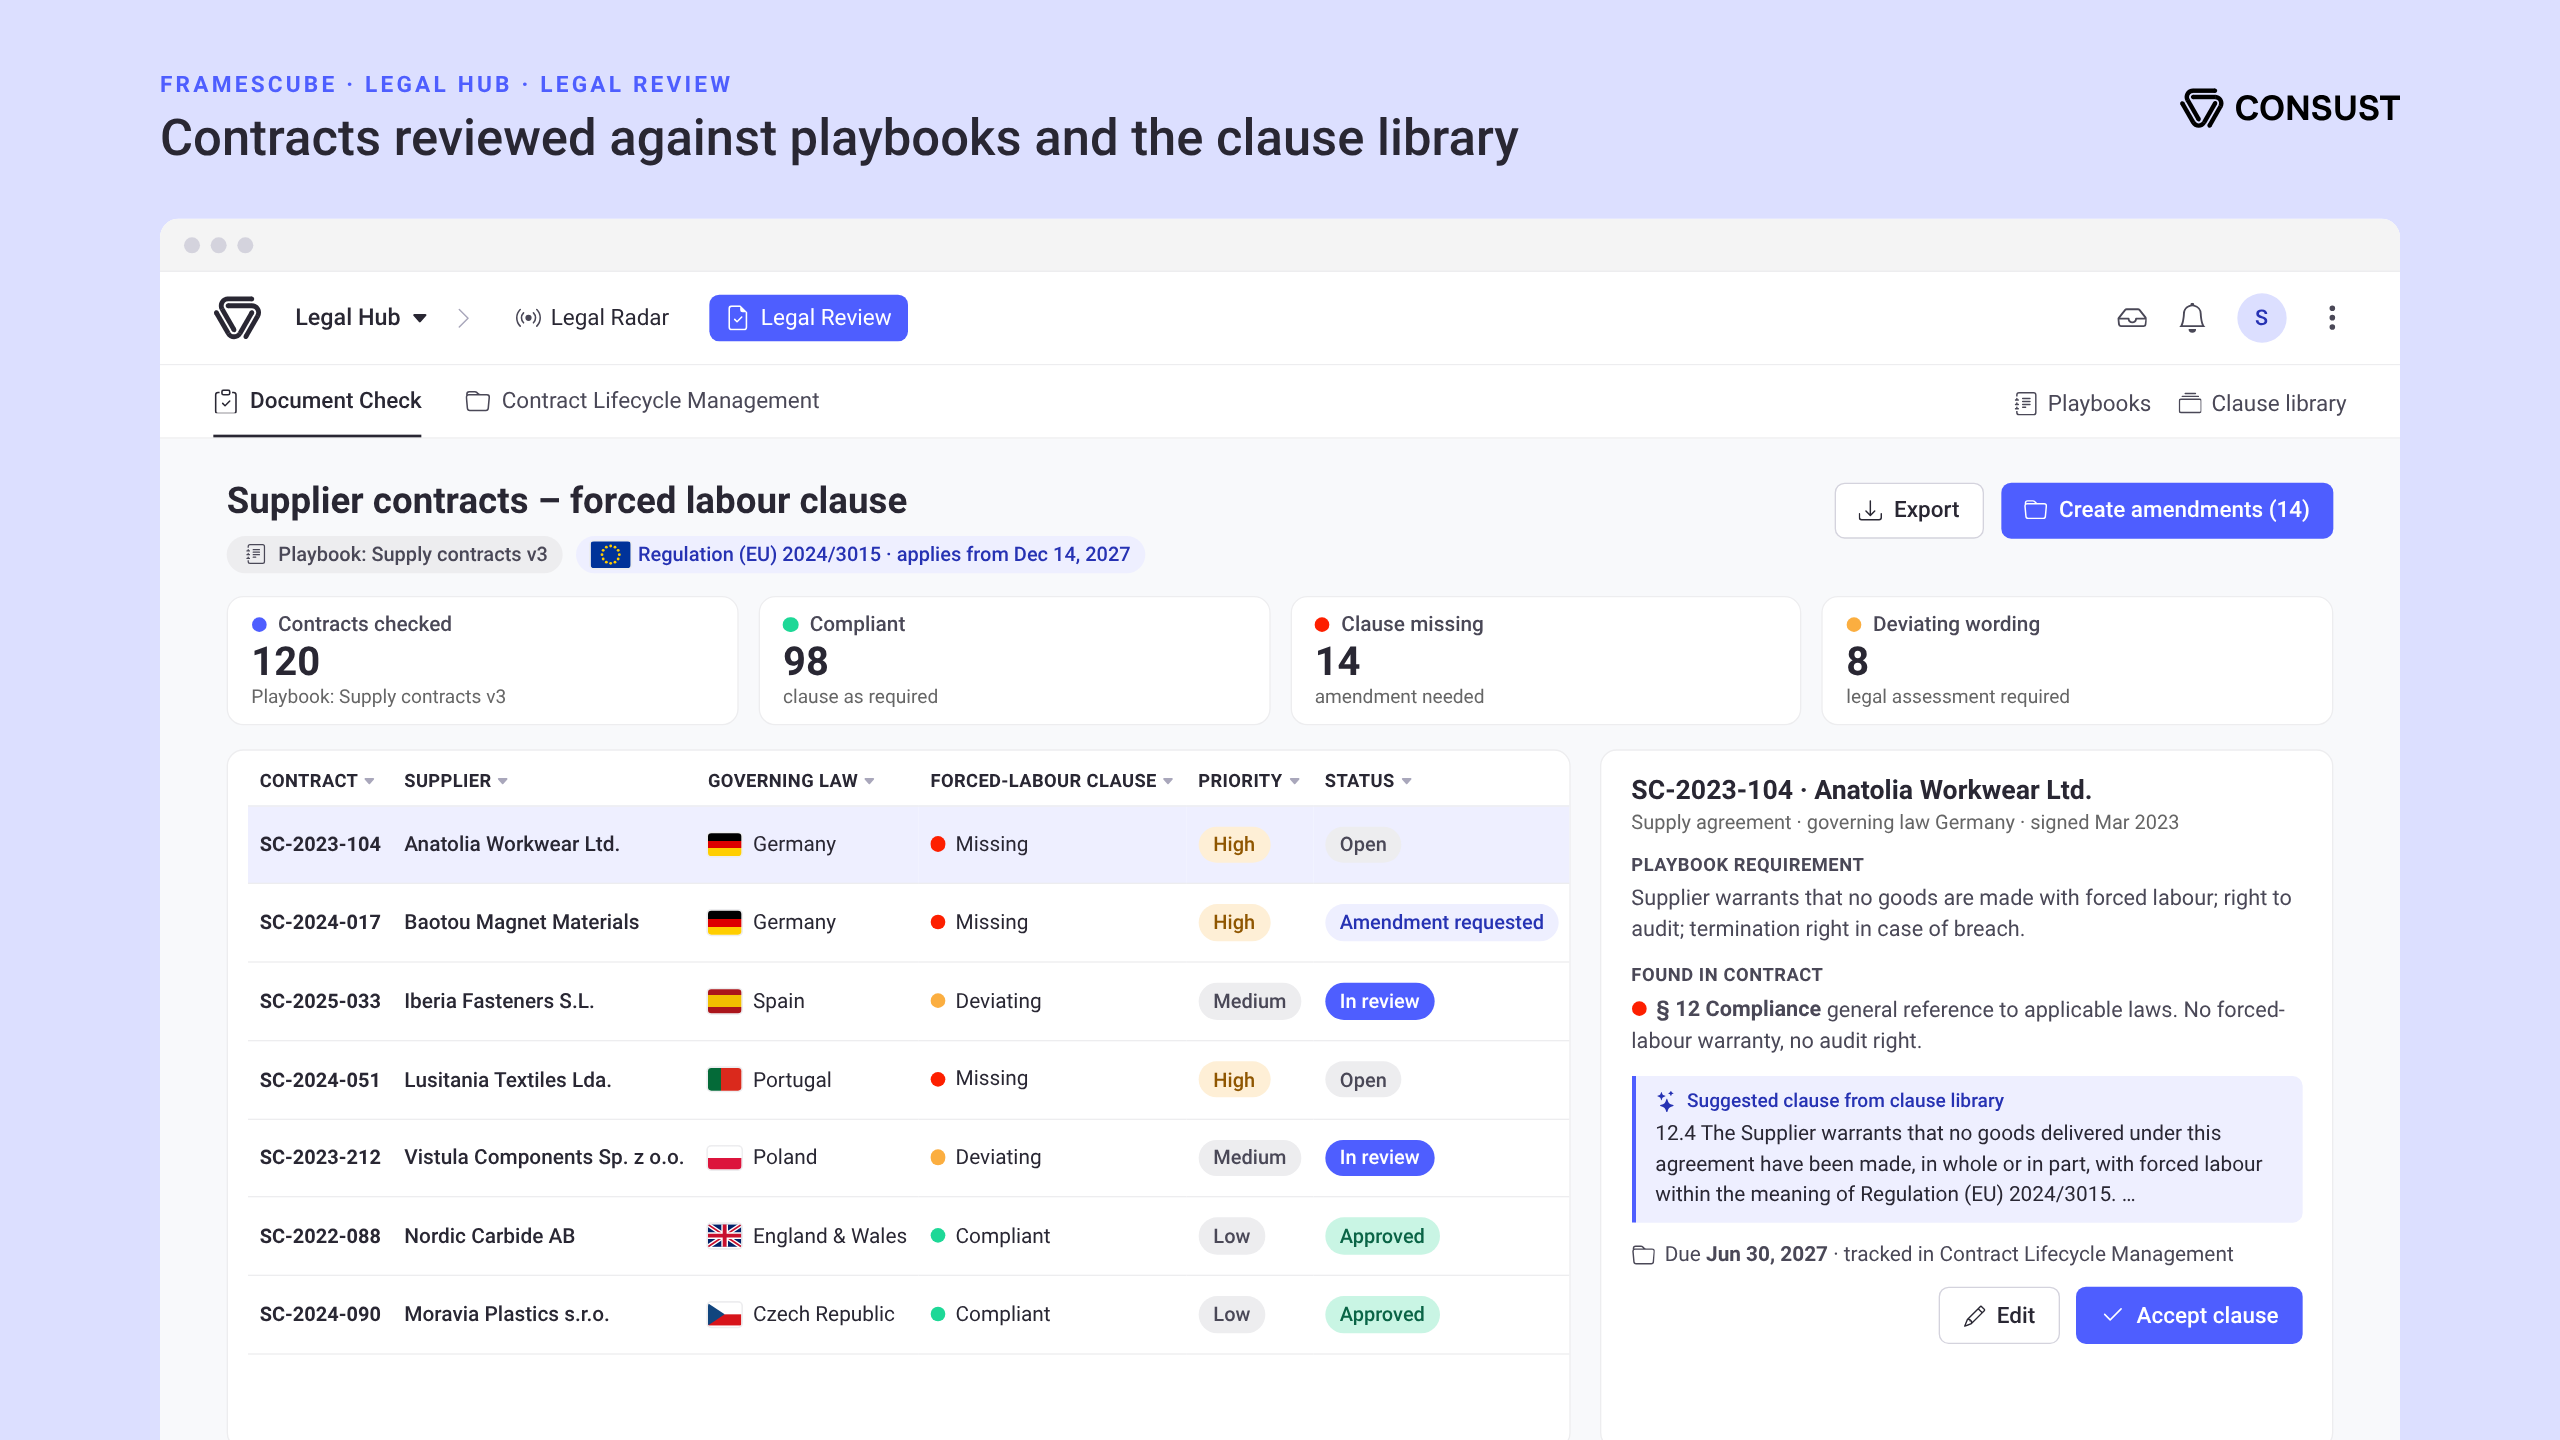
Task: Click the Czech flag in the Moravia Plastics row
Action: [724, 1314]
